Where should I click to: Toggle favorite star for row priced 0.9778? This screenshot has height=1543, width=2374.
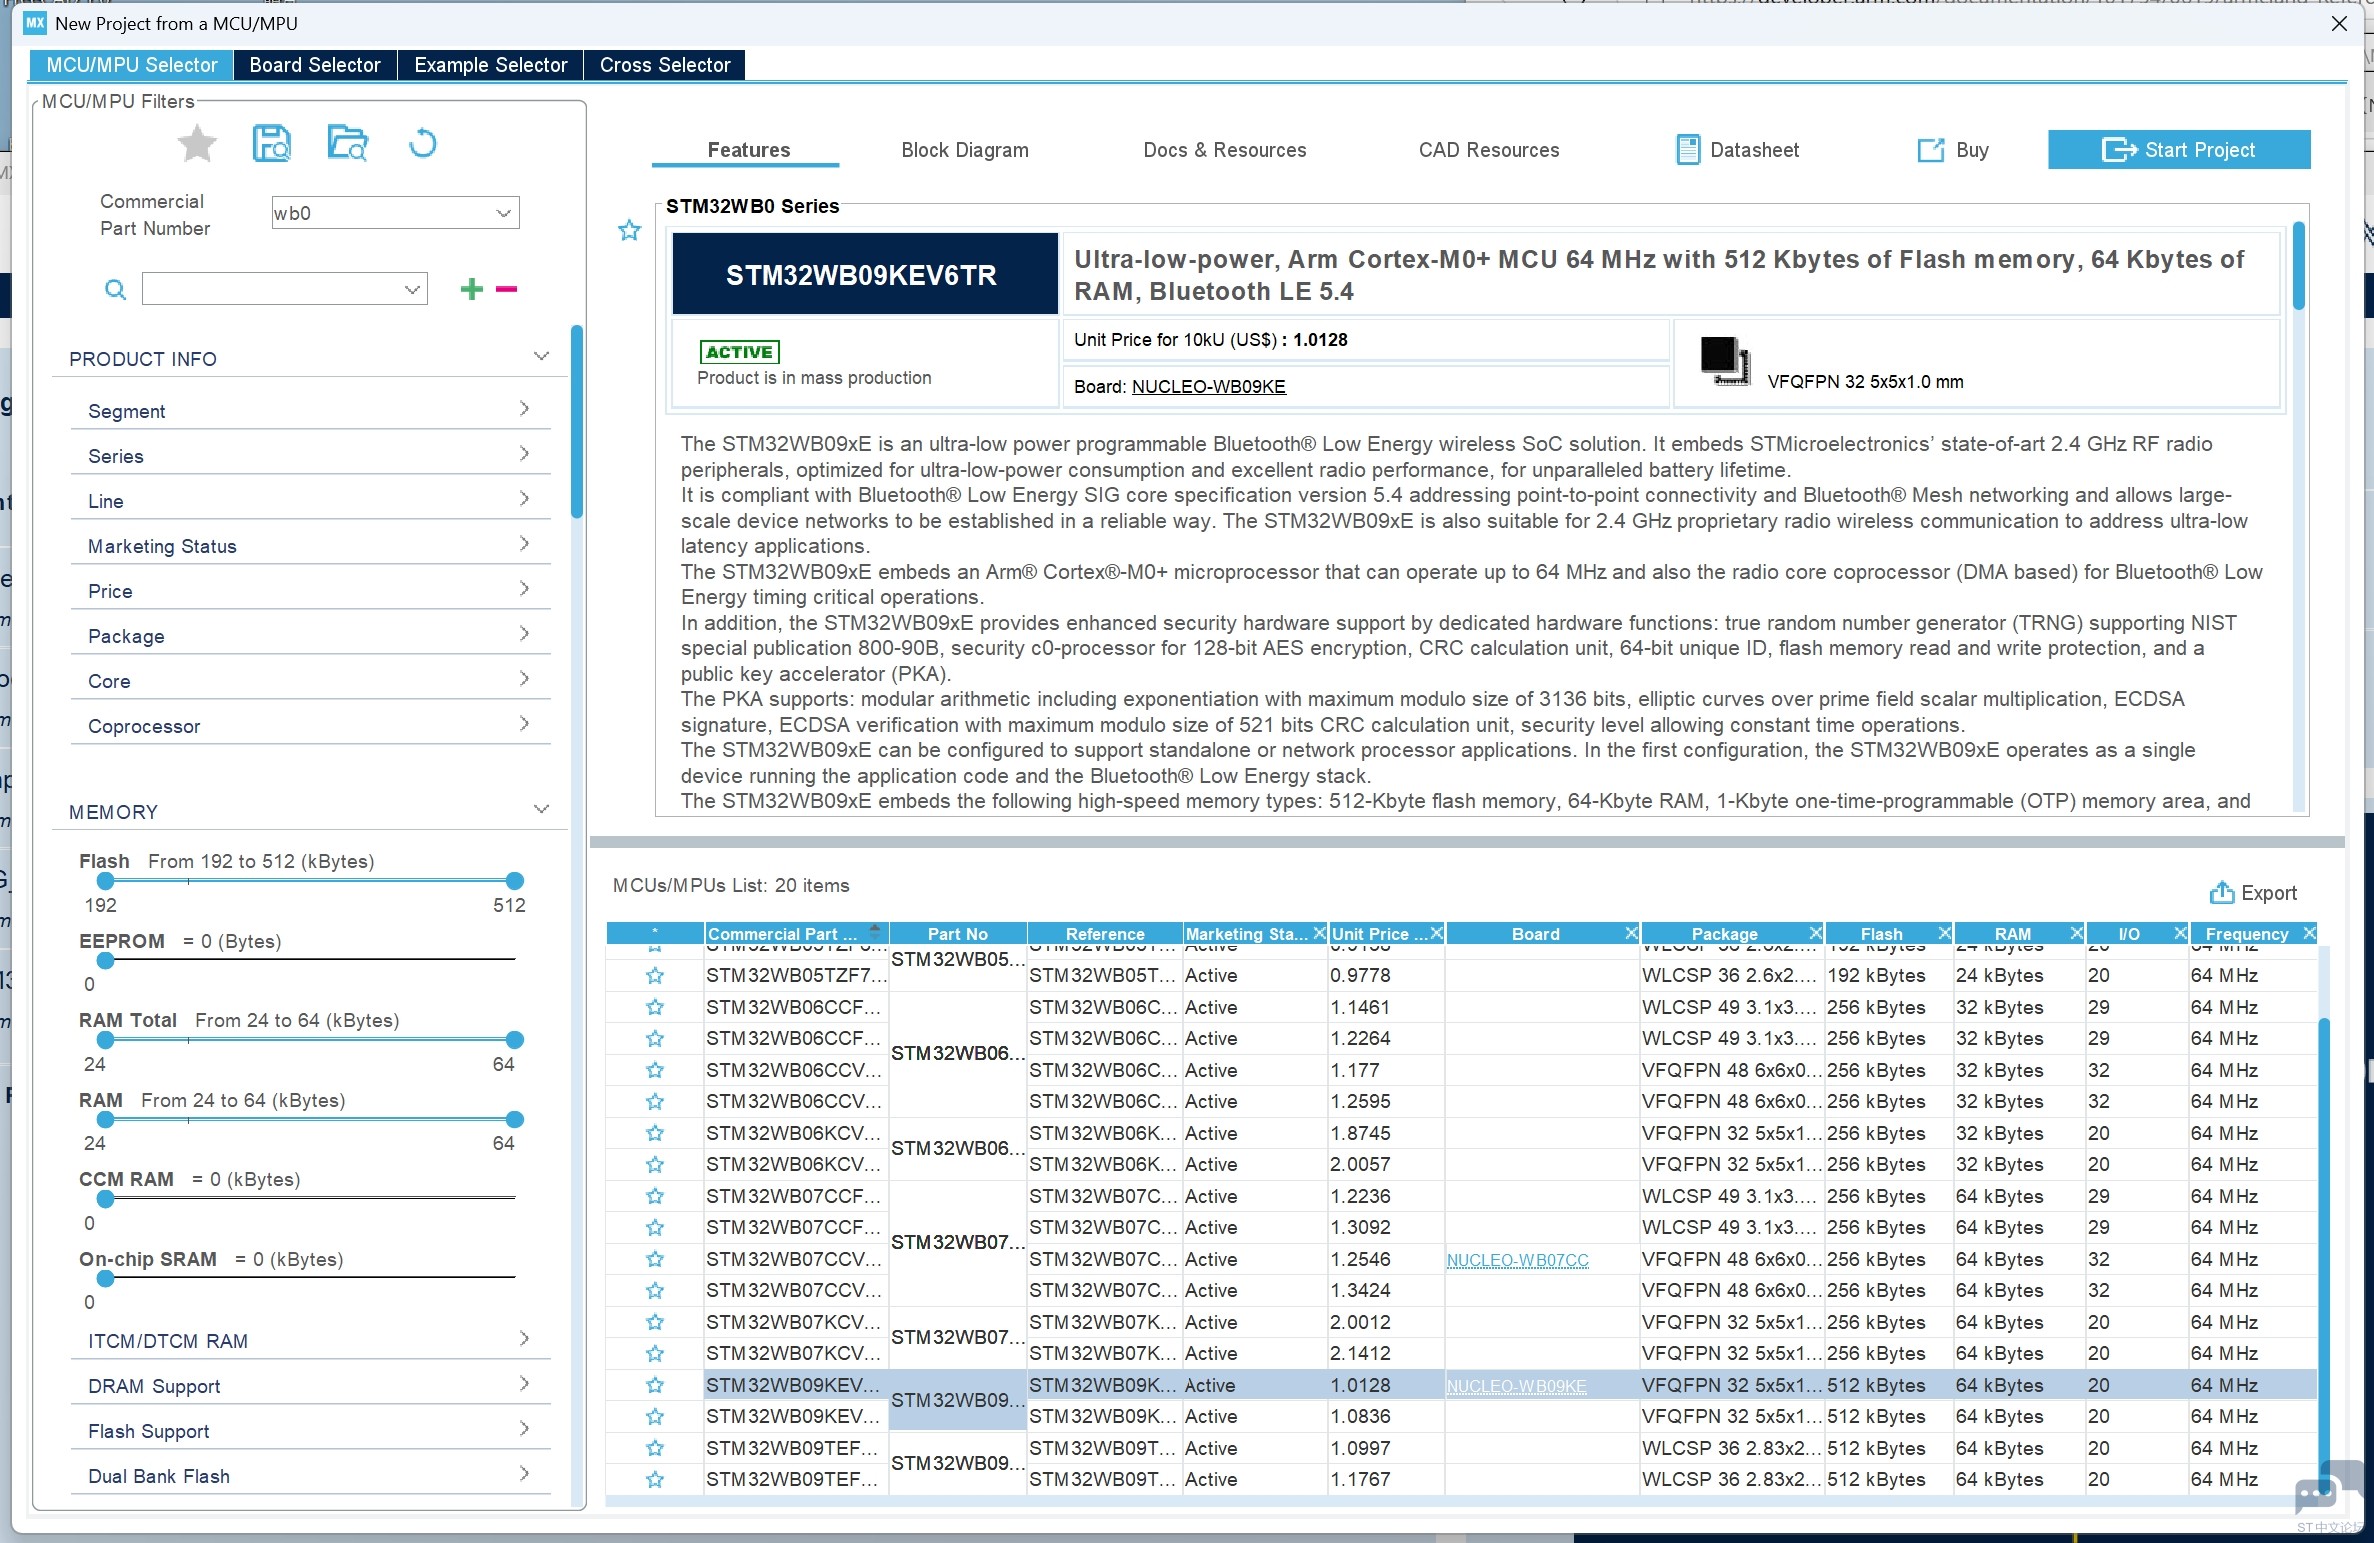[655, 975]
